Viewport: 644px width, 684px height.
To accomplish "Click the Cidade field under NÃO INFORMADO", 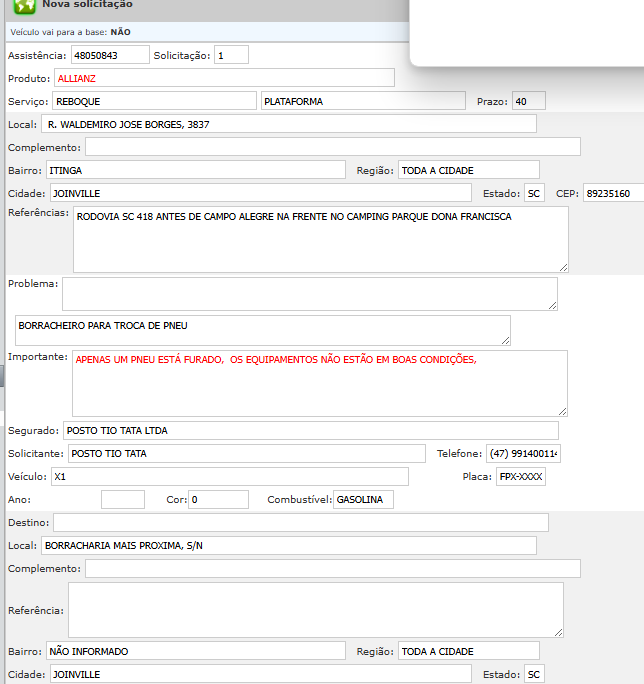I will coord(261,674).
